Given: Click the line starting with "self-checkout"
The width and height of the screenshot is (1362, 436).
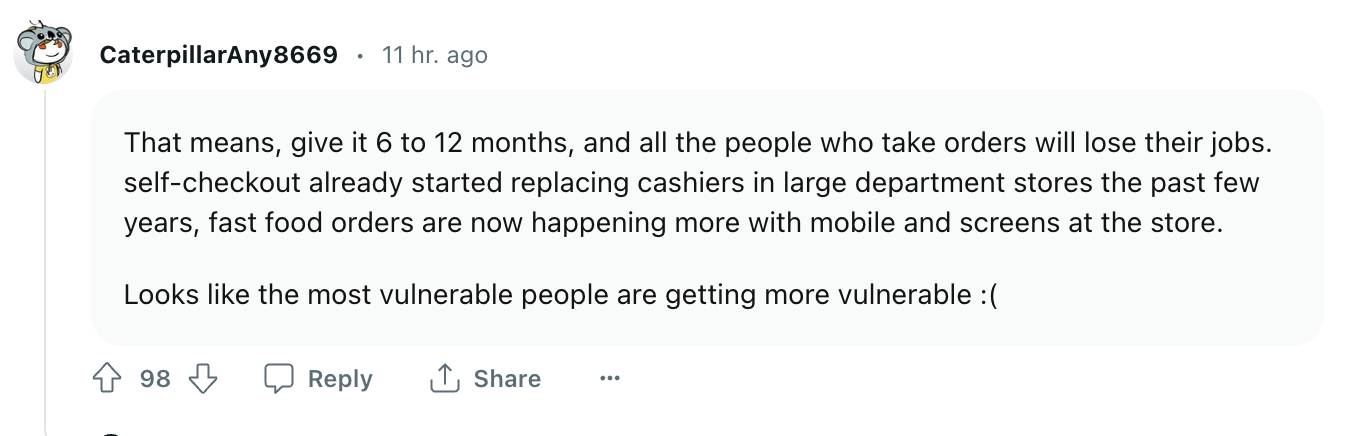Looking at the screenshot, I should click(x=691, y=183).
